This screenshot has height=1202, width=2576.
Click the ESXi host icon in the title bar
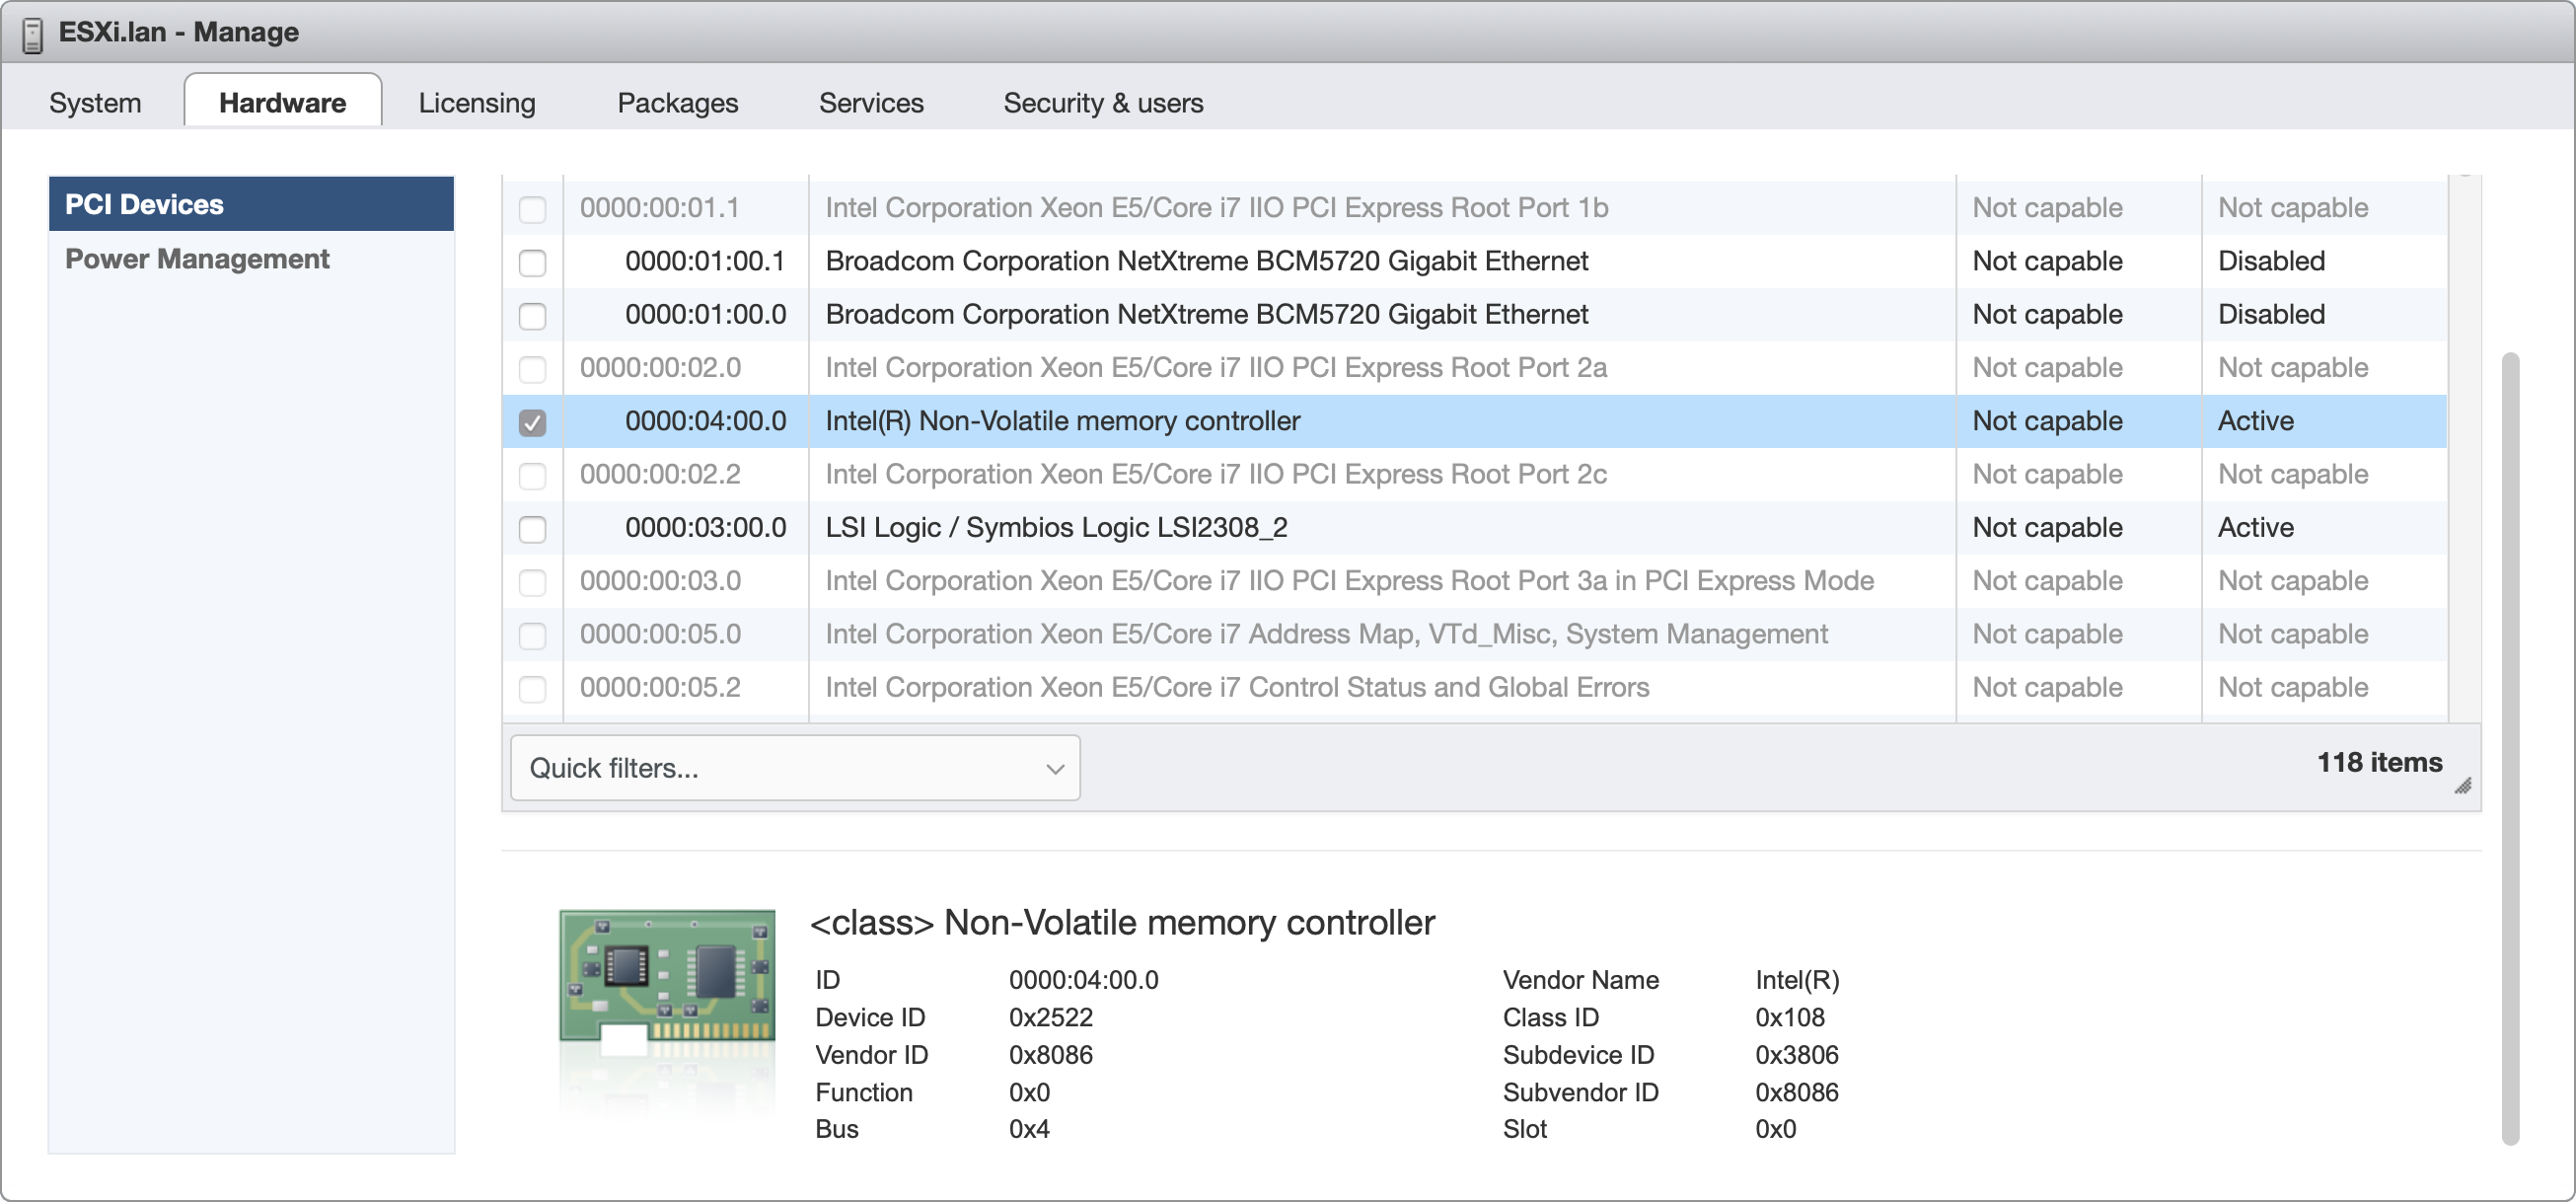(x=33, y=32)
